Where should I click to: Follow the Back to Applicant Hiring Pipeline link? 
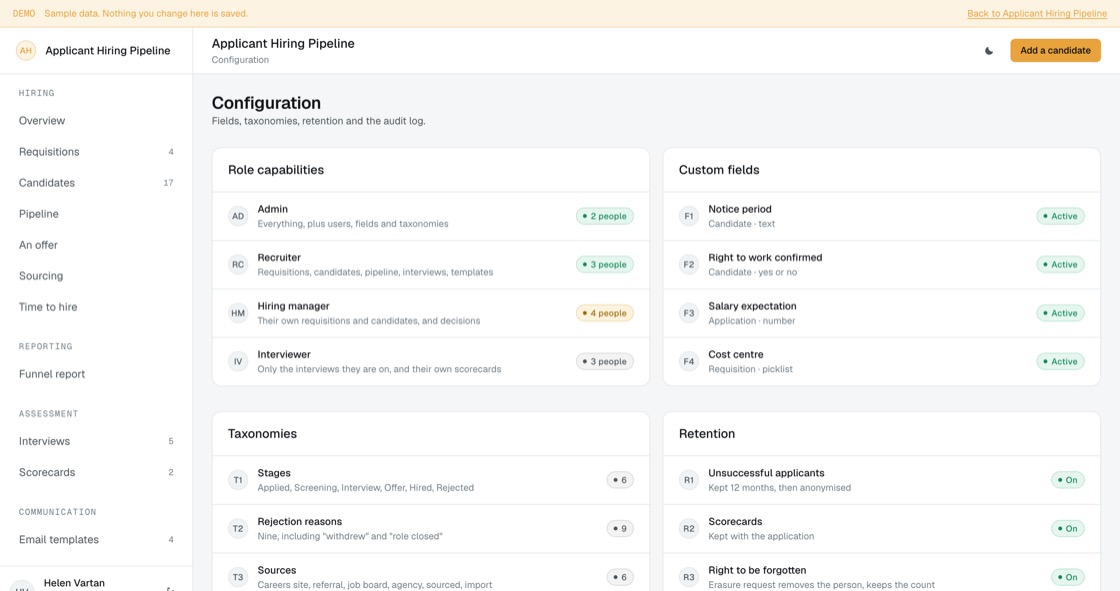pos(1036,14)
